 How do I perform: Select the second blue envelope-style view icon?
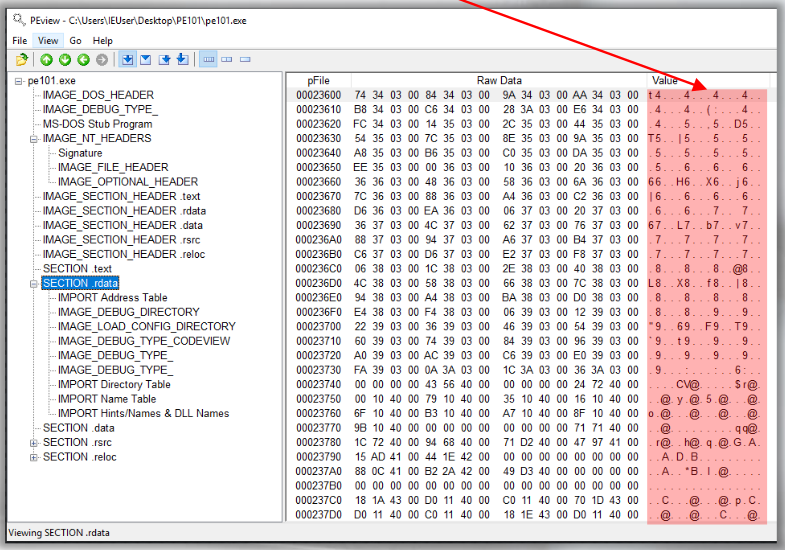[x=146, y=60]
